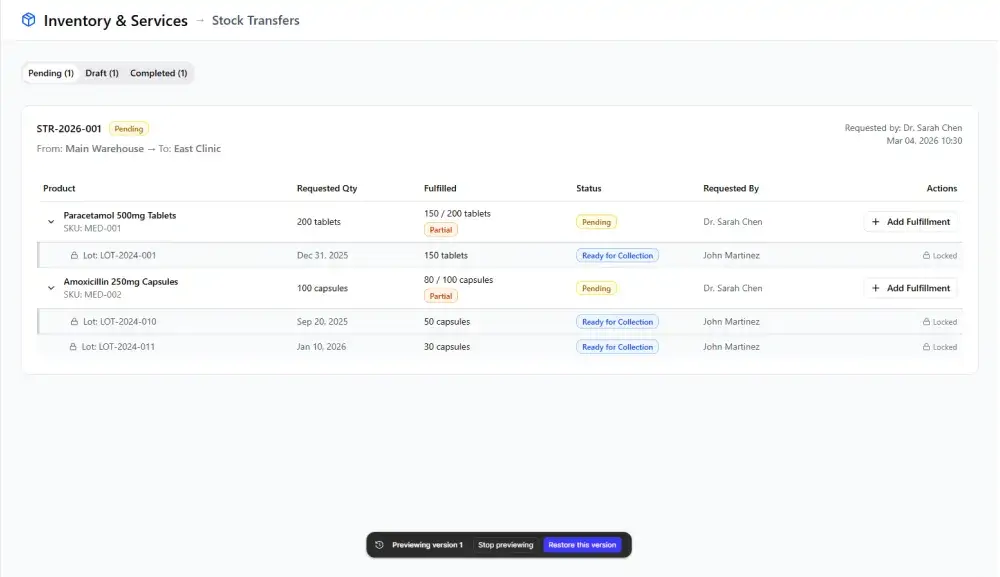Show the Completed (1) tab
1000x577 pixels.
point(159,73)
